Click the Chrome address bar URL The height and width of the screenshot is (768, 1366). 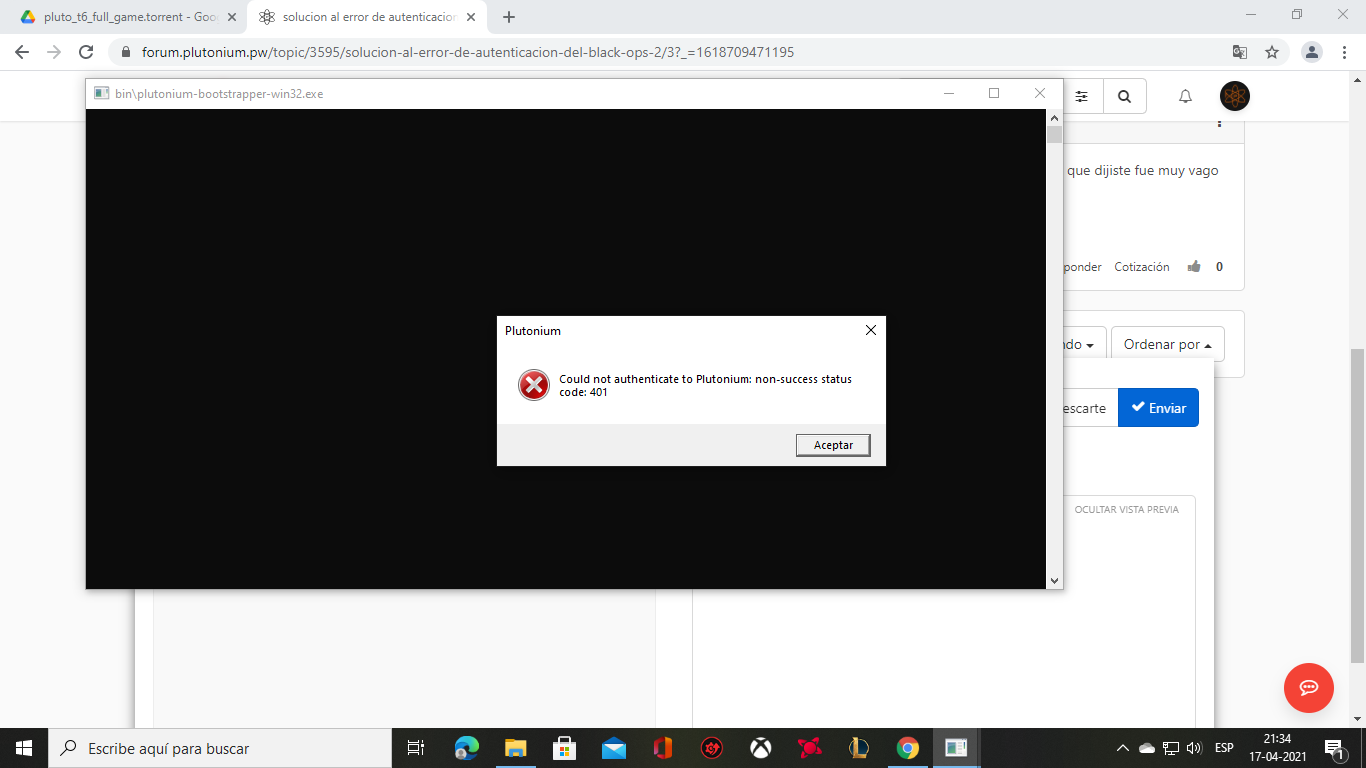pyautogui.click(x=468, y=52)
